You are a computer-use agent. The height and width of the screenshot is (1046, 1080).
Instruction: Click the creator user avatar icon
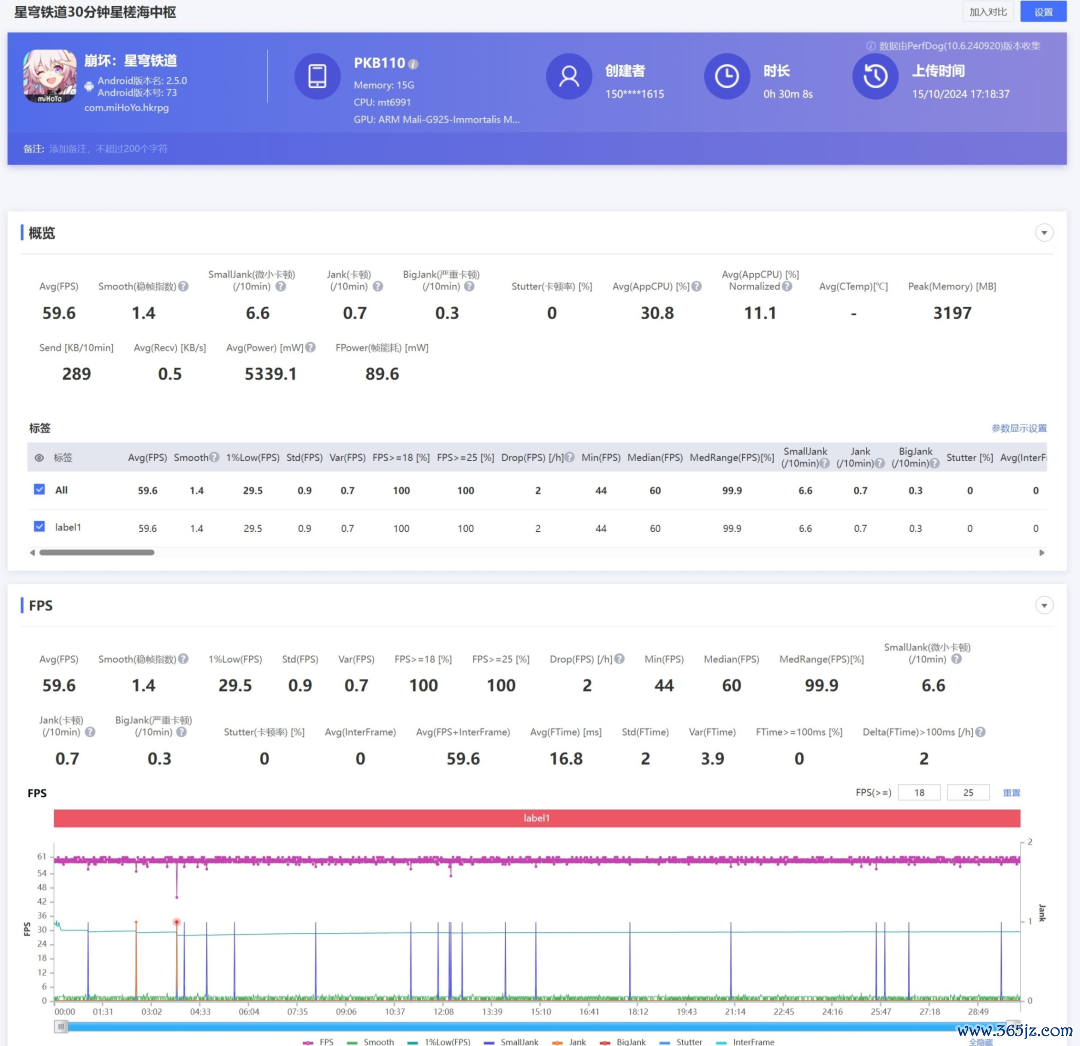[x=569, y=76]
